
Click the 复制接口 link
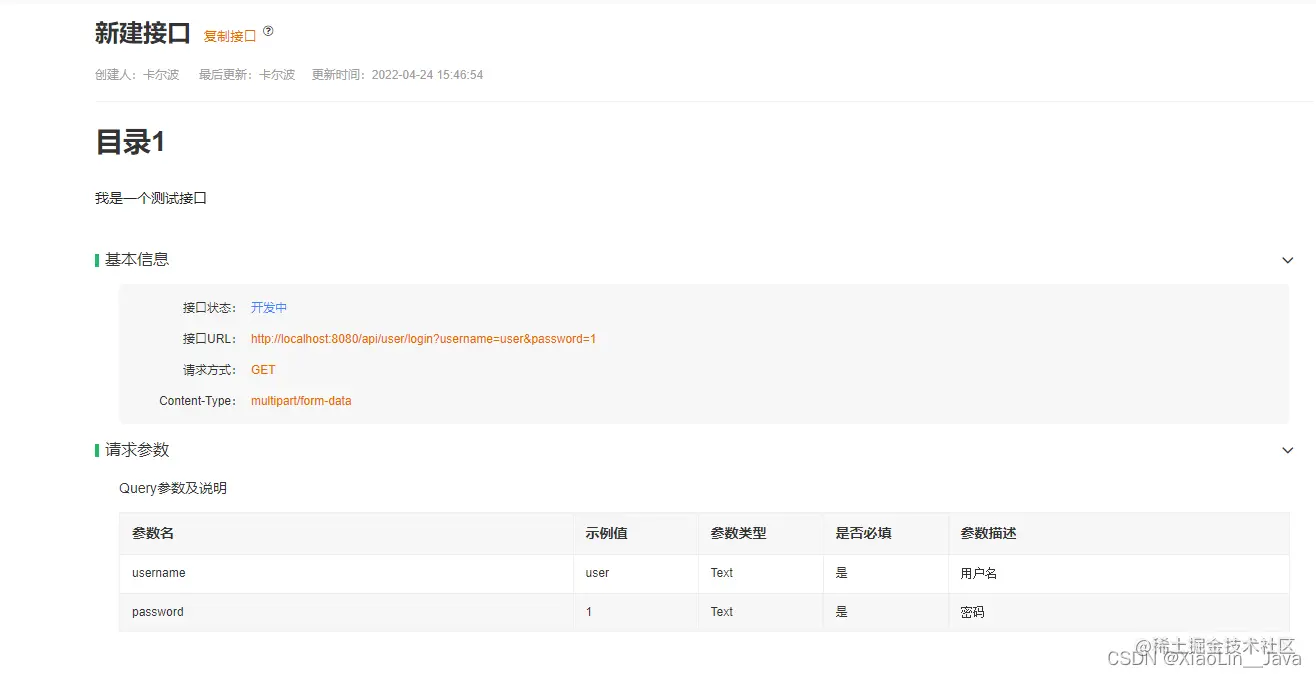[x=230, y=36]
